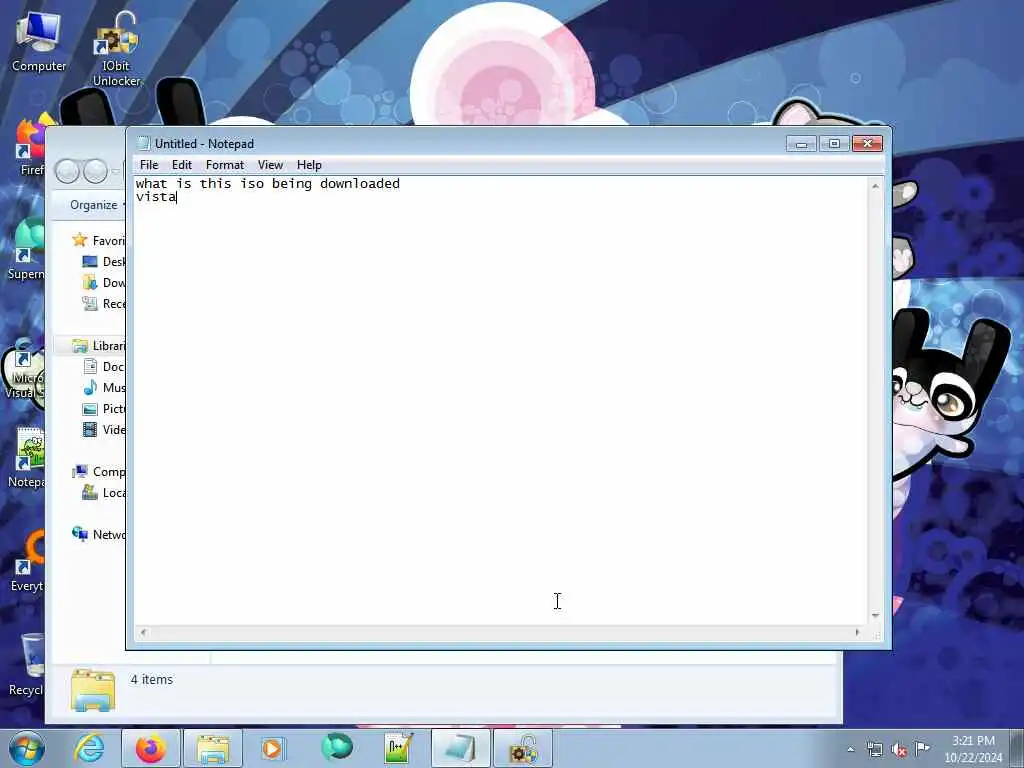
Task: Click the Explorer Back navigation button
Action: (67, 172)
